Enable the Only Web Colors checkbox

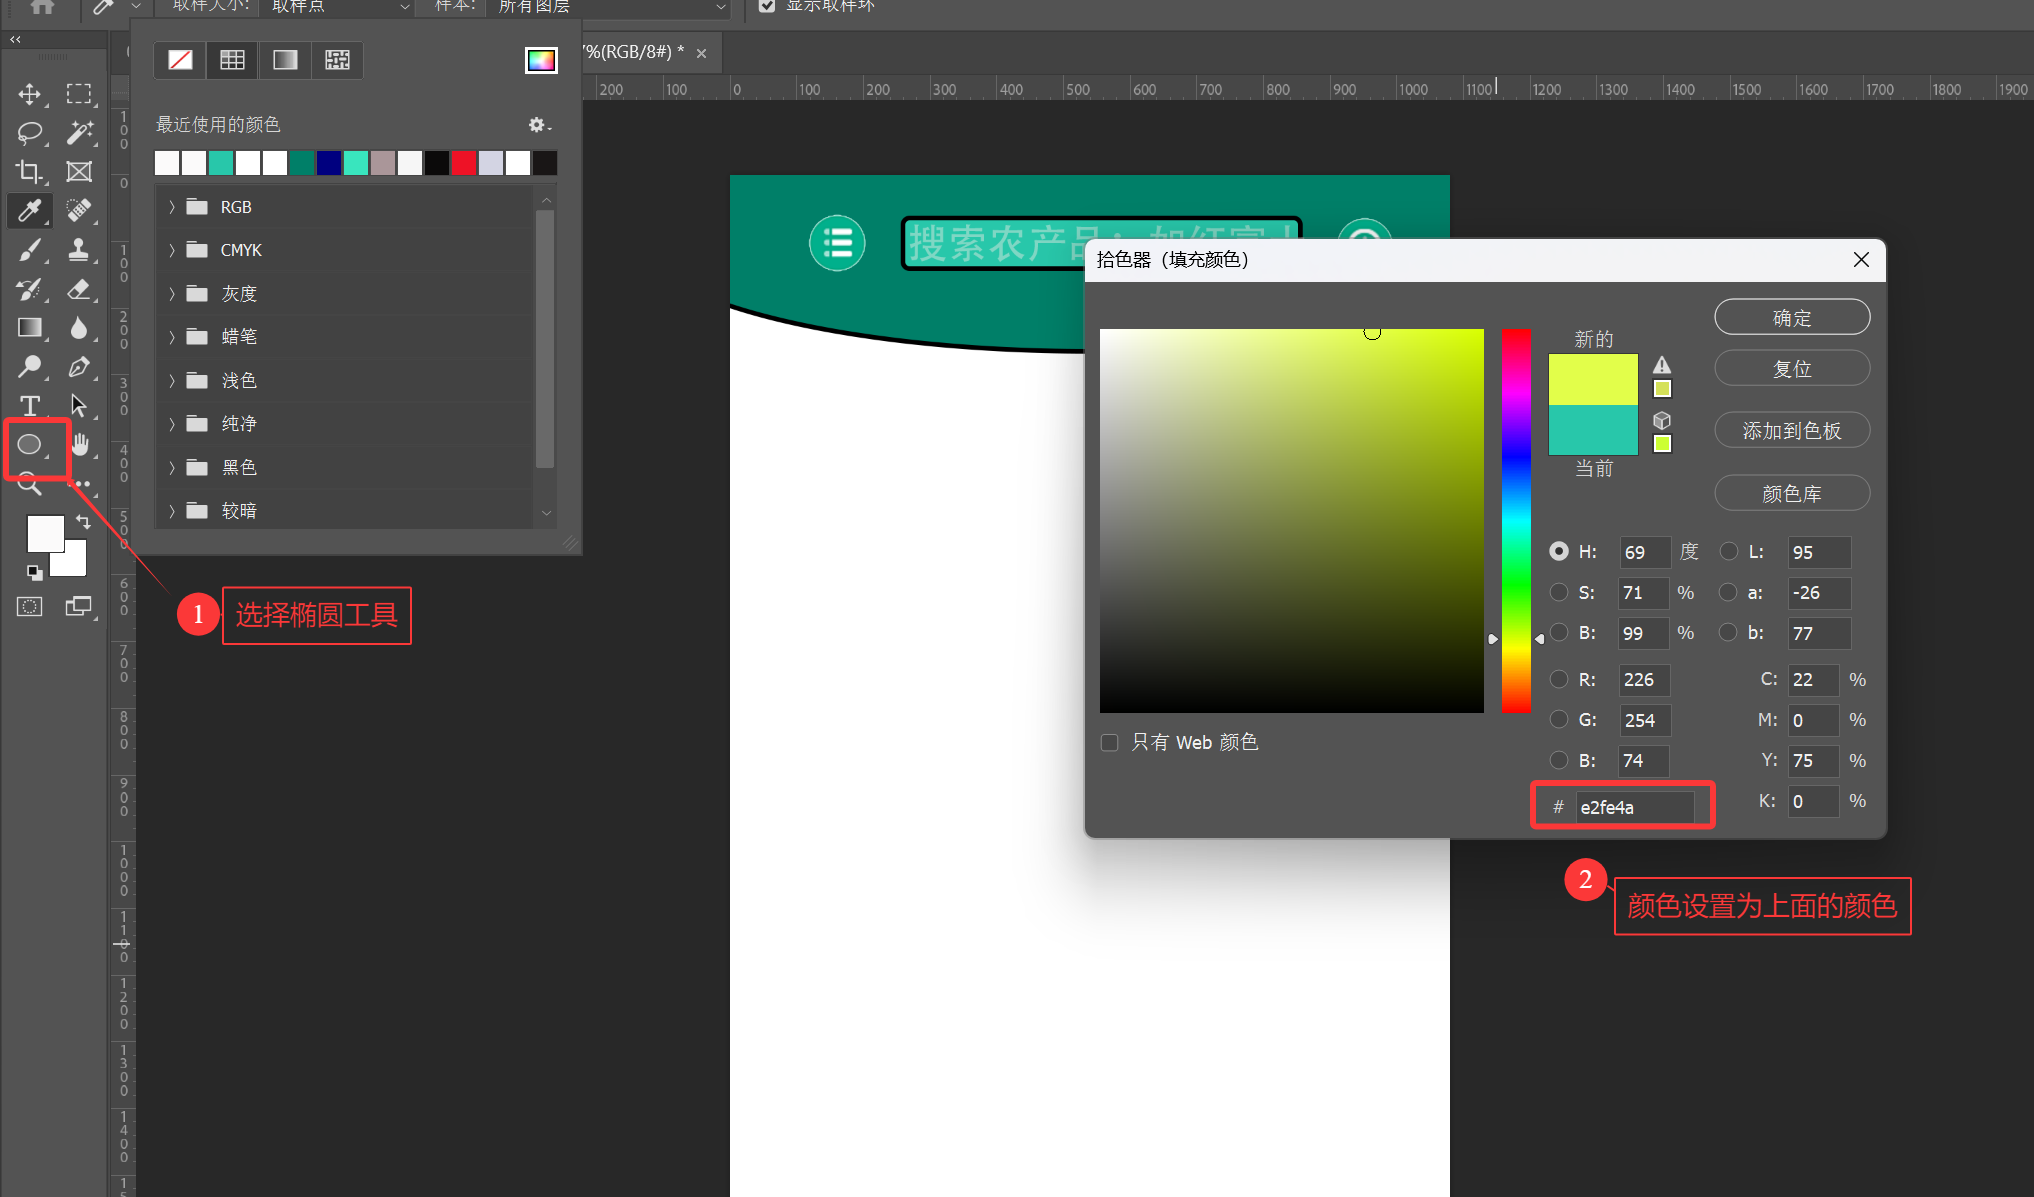[x=1109, y=742]
